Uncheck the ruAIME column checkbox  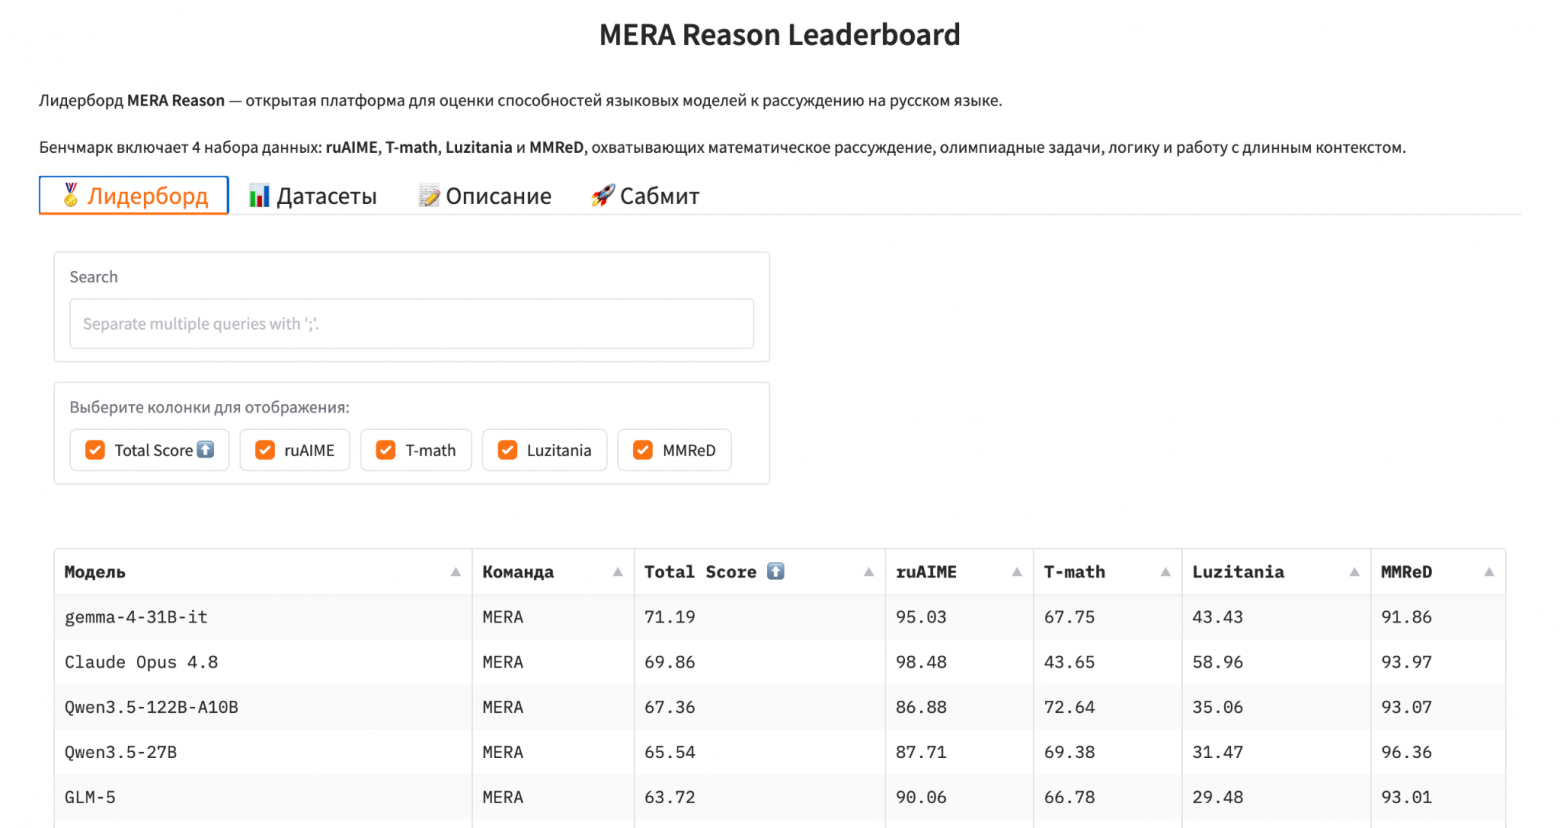[x=265, y=450]
